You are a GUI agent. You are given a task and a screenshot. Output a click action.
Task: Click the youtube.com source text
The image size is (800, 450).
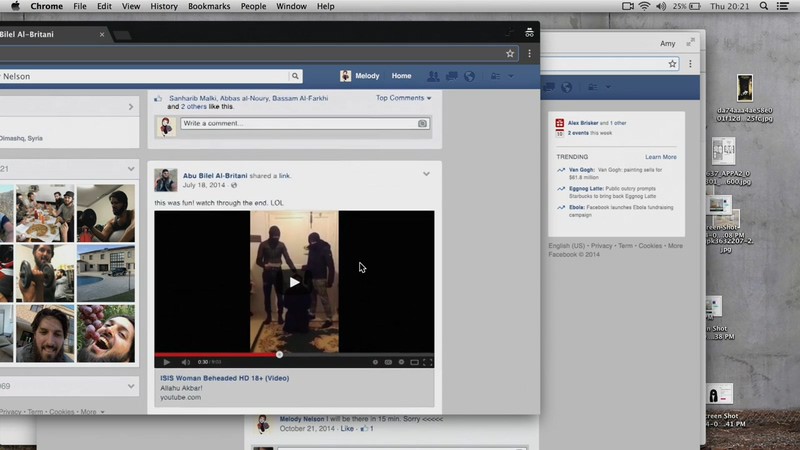point(181,397)
